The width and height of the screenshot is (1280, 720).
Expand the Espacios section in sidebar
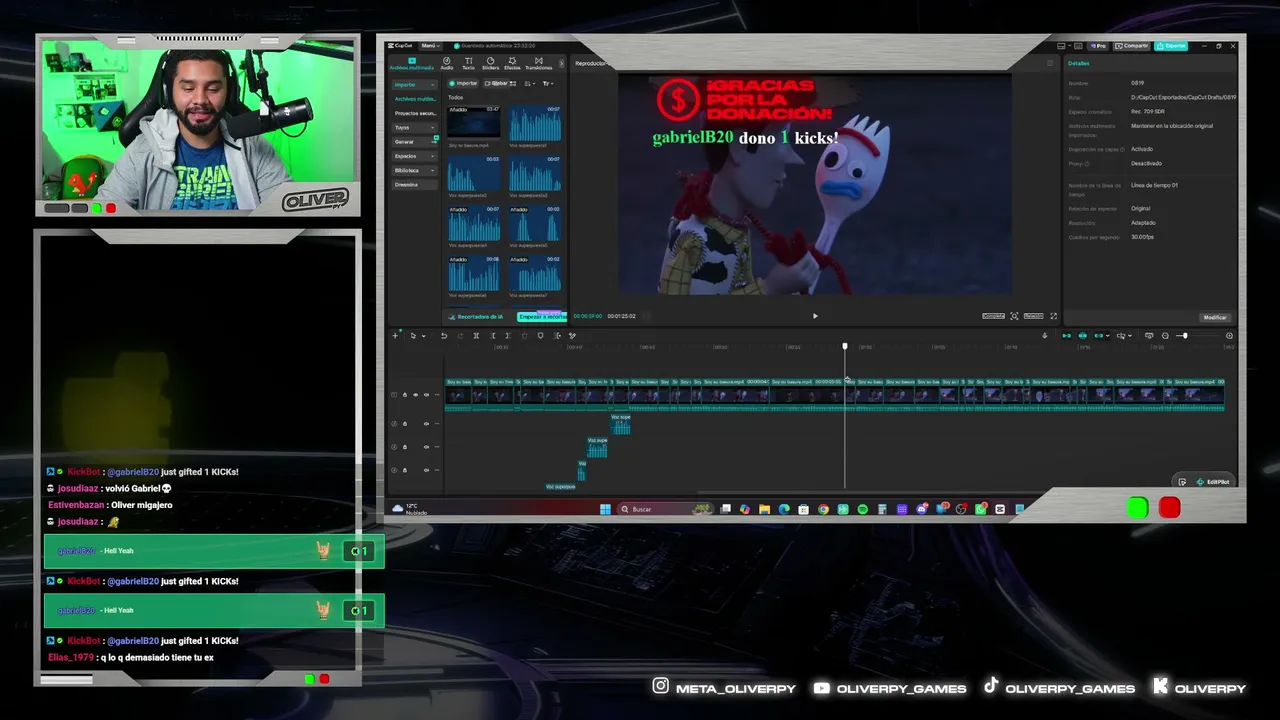(414, 156)
